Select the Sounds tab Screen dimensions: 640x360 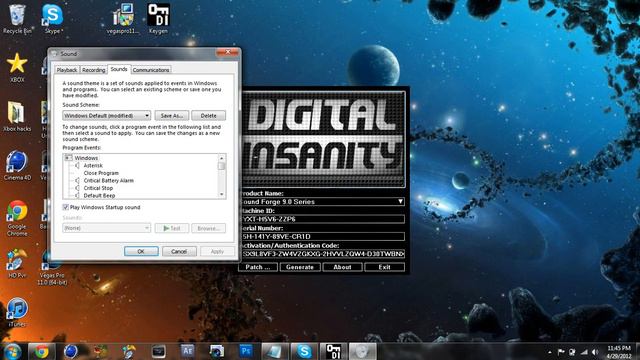pos(119,69)
